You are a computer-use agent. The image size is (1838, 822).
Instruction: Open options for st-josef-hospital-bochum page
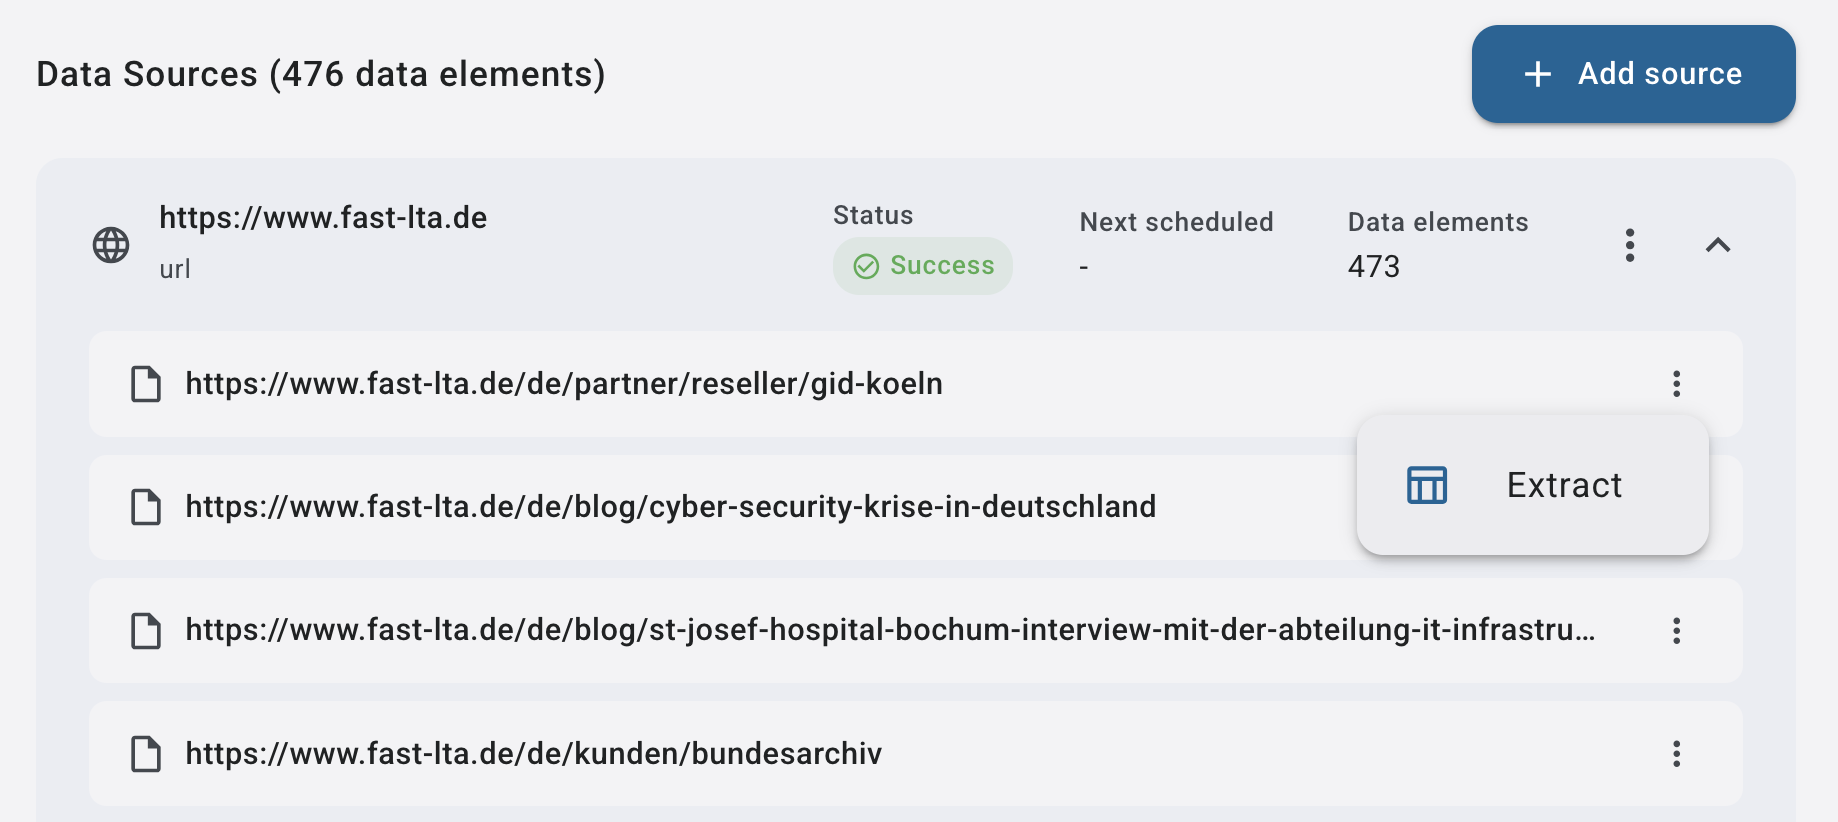pos(1676,630)
